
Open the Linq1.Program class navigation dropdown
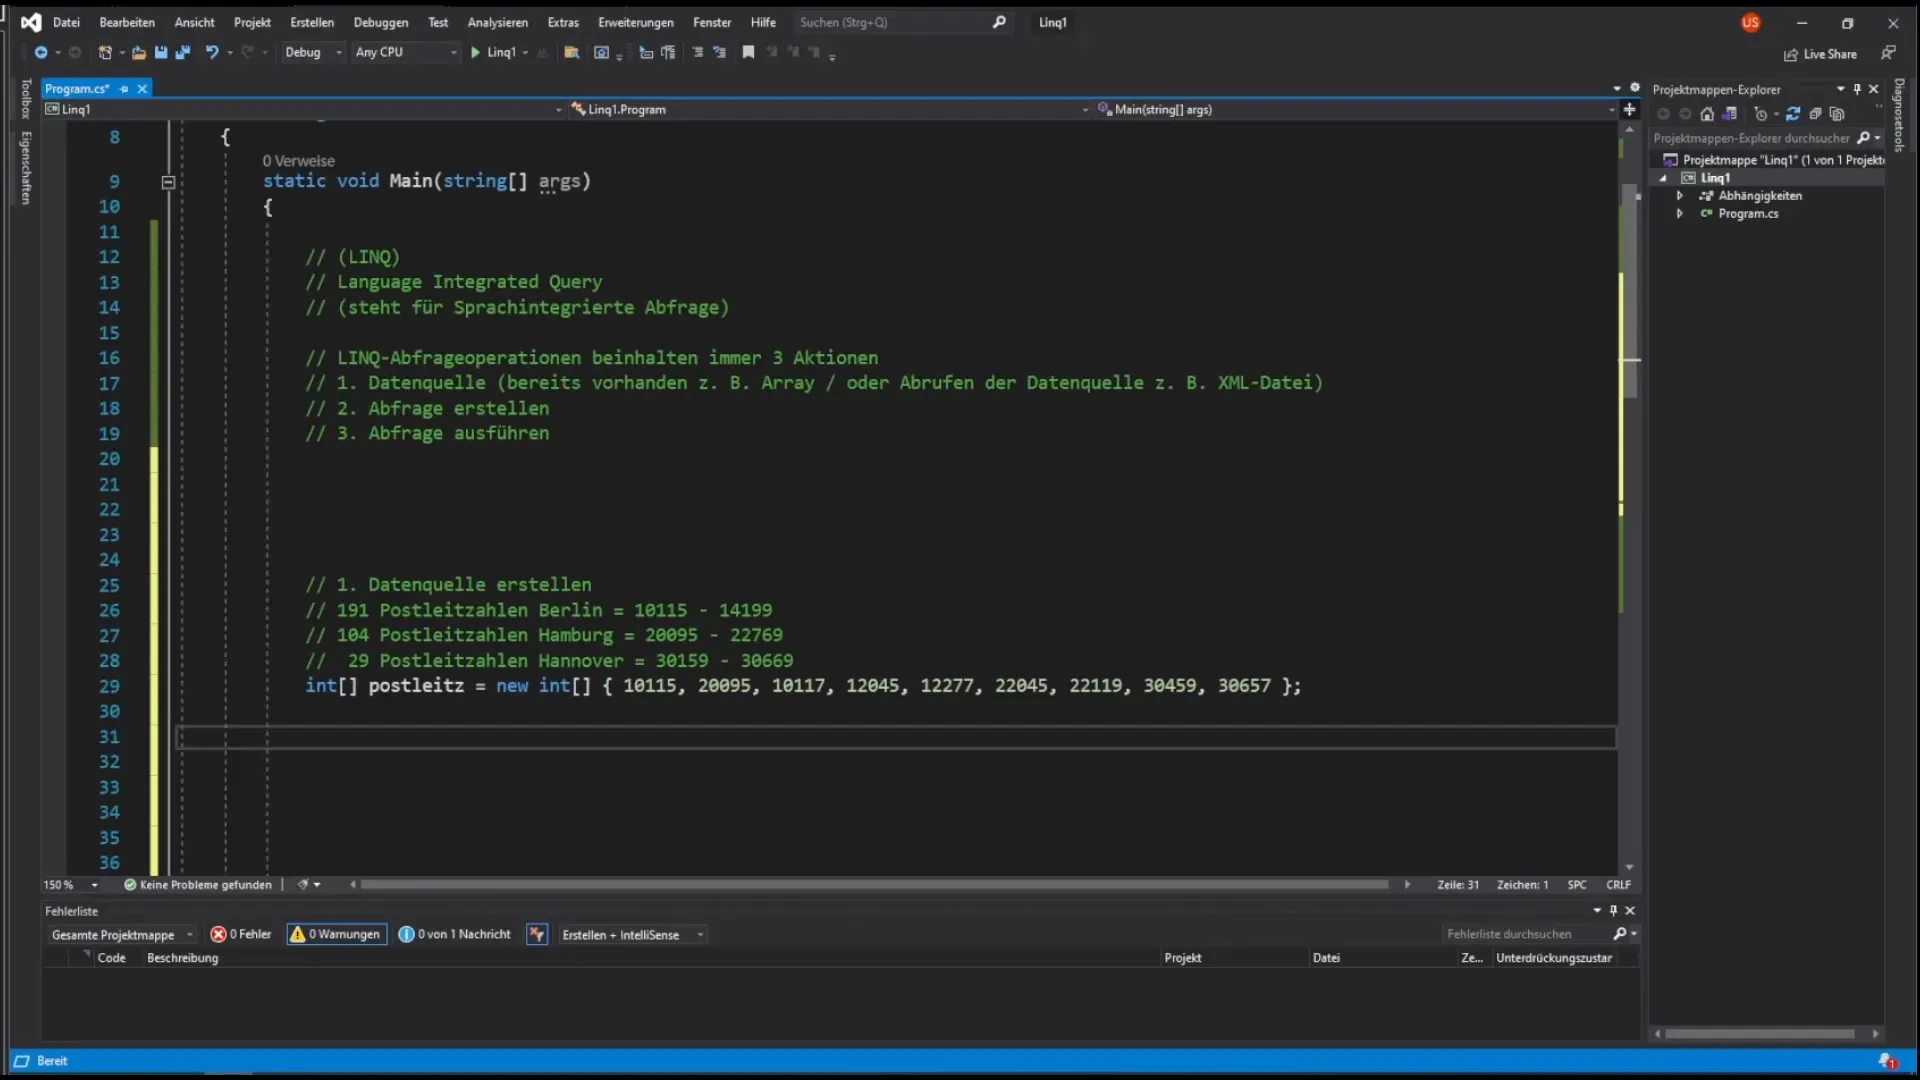pos(829,110)
